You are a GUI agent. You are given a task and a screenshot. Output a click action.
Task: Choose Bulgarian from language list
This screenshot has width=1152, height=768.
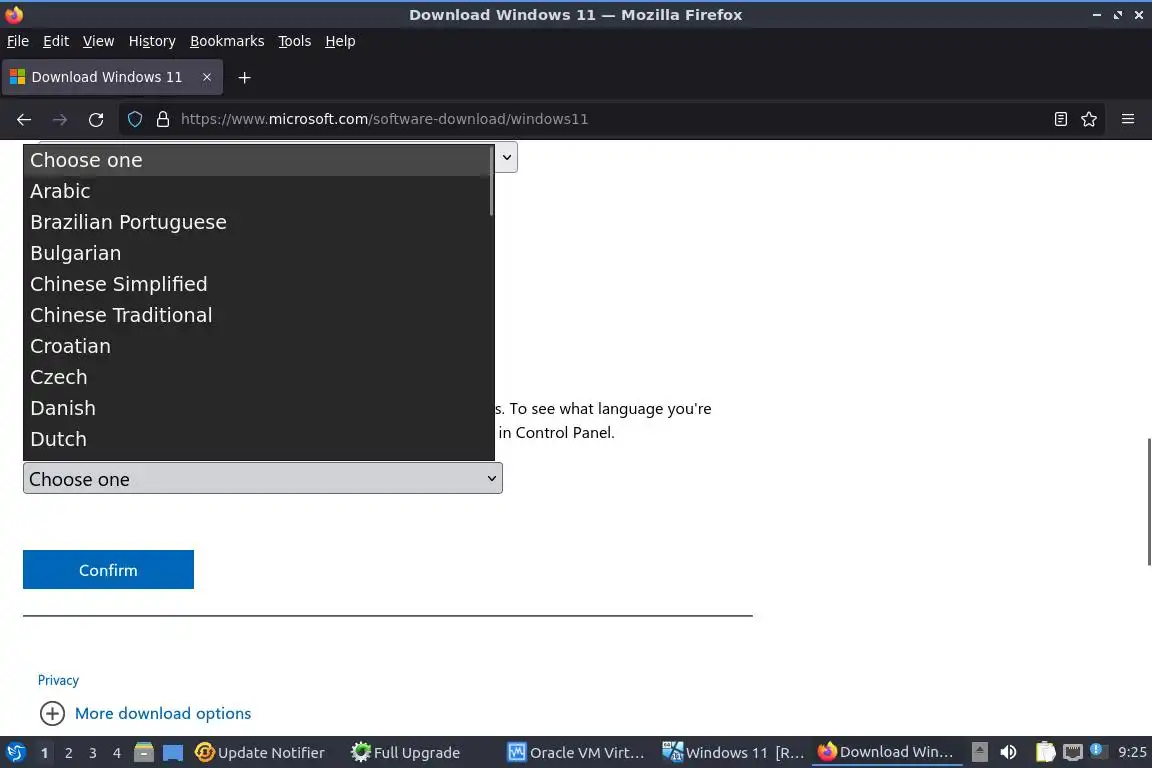click(256, 253)
